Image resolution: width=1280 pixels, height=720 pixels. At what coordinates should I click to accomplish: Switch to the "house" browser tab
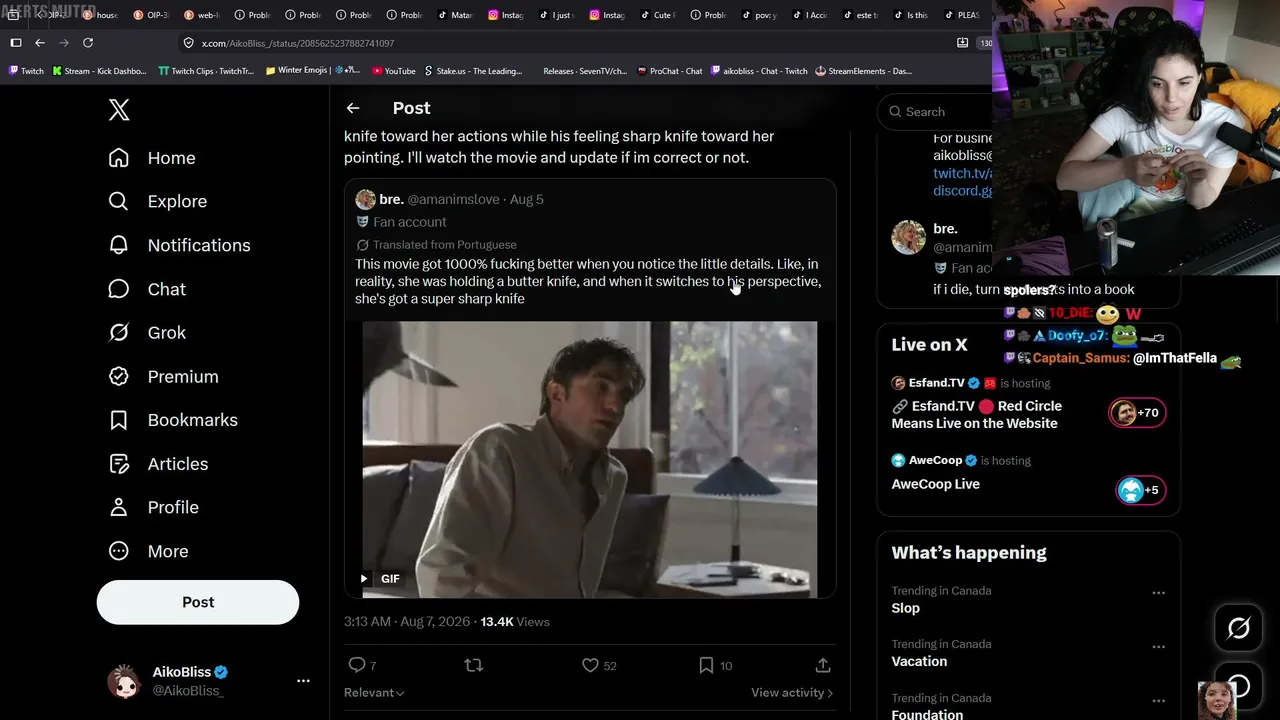pos(99,15)
